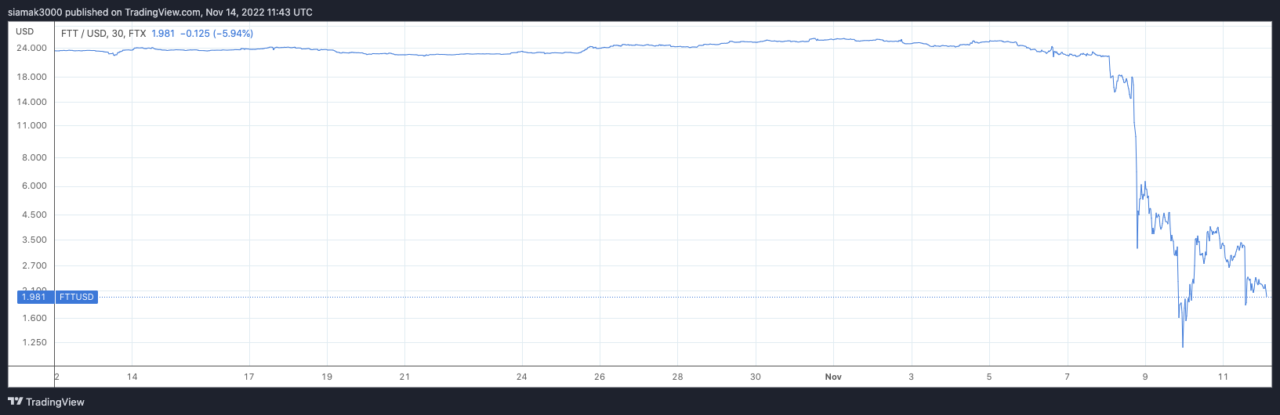Click the '7' date label on the time axis

pyautogui.click(x=1067, y=377)
